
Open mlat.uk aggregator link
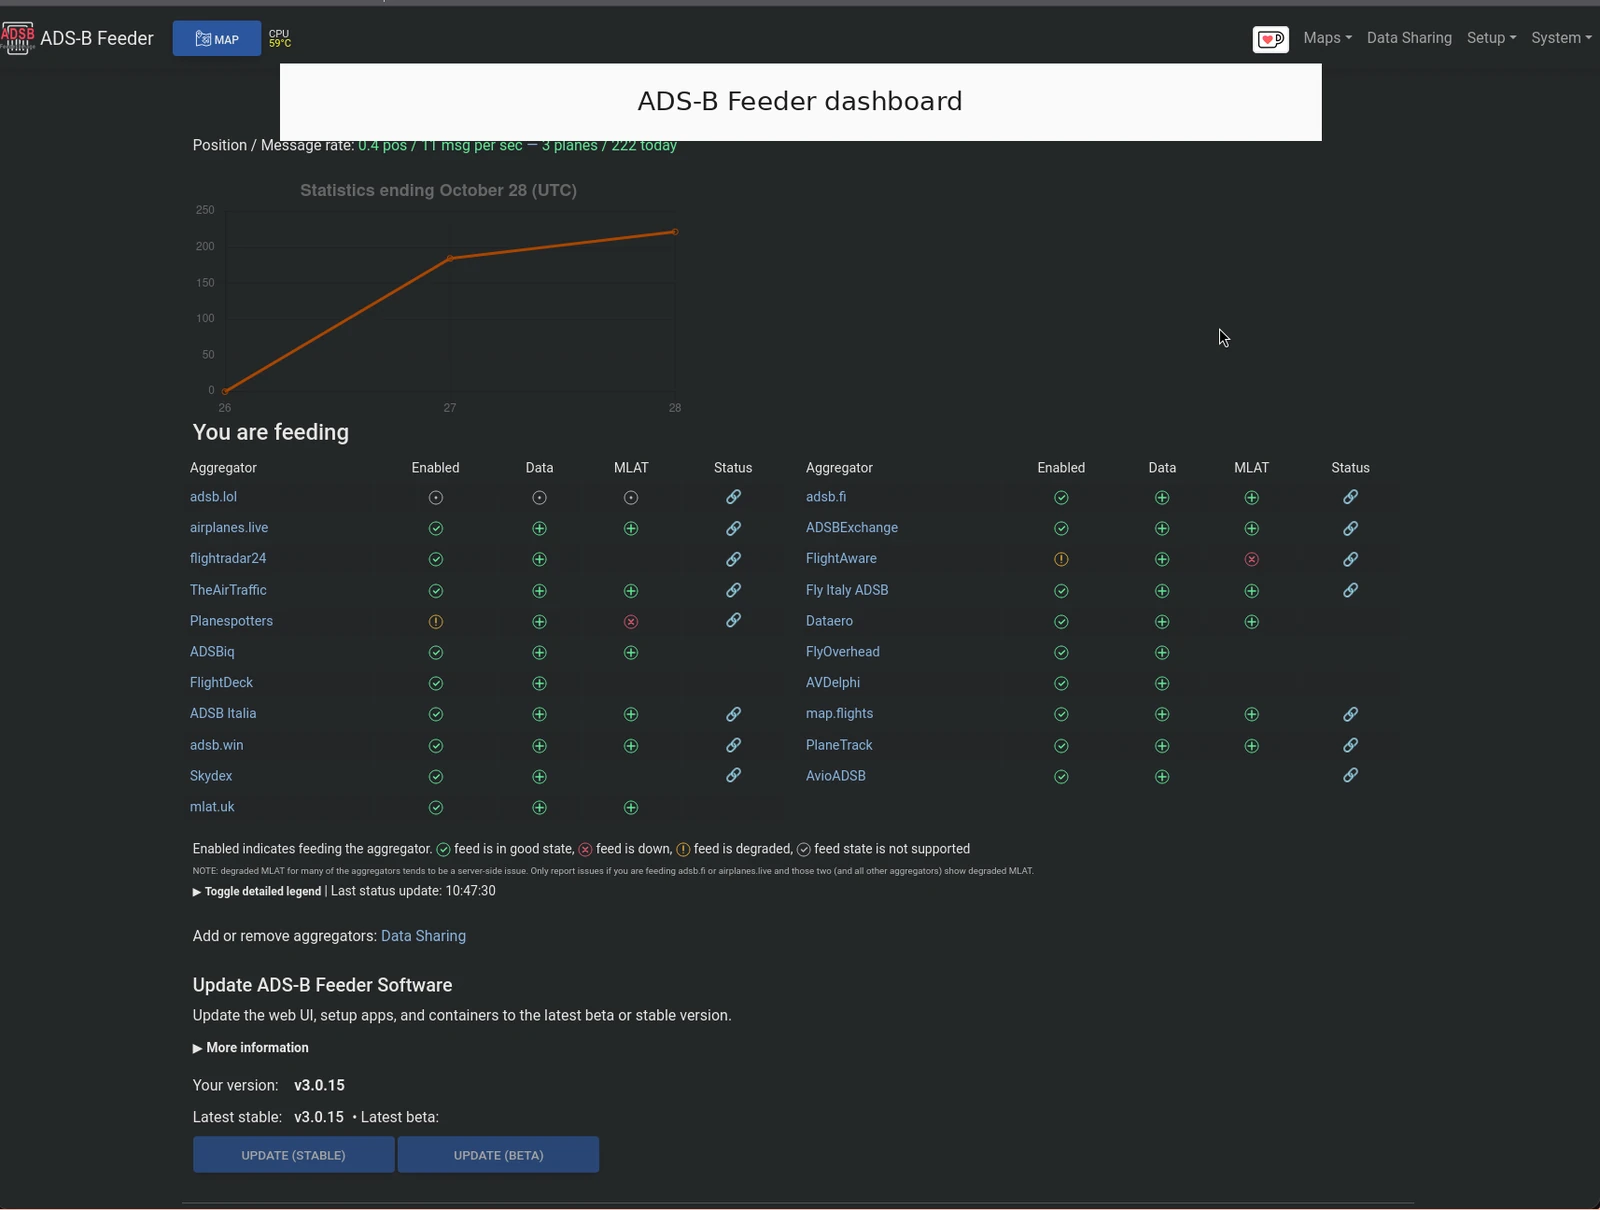(212, 807)
